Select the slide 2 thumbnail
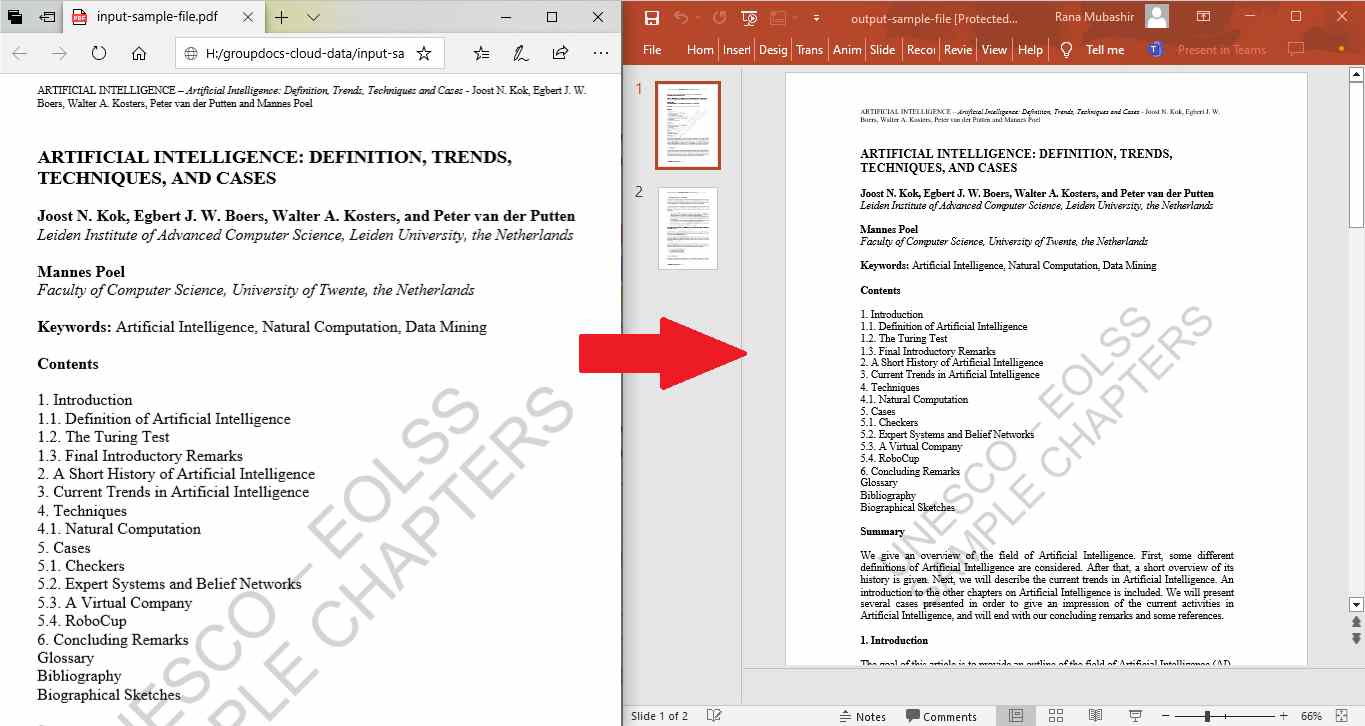Image resolution: width=1365 pixels, height=726 pixels. (688, 228)
